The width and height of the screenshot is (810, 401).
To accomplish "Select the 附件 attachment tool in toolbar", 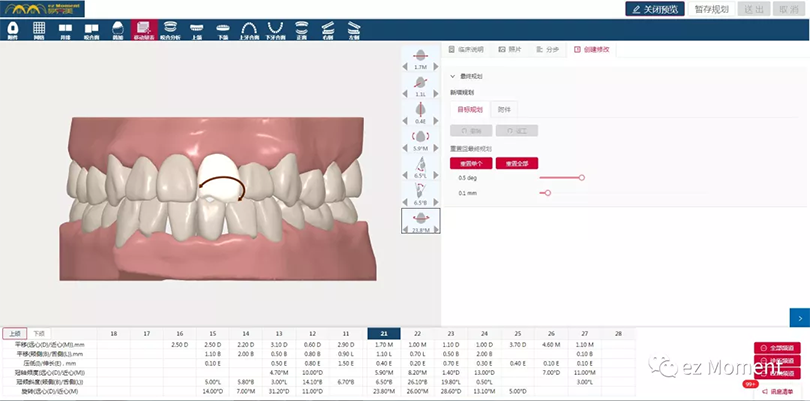I will [x=12, y=29].
